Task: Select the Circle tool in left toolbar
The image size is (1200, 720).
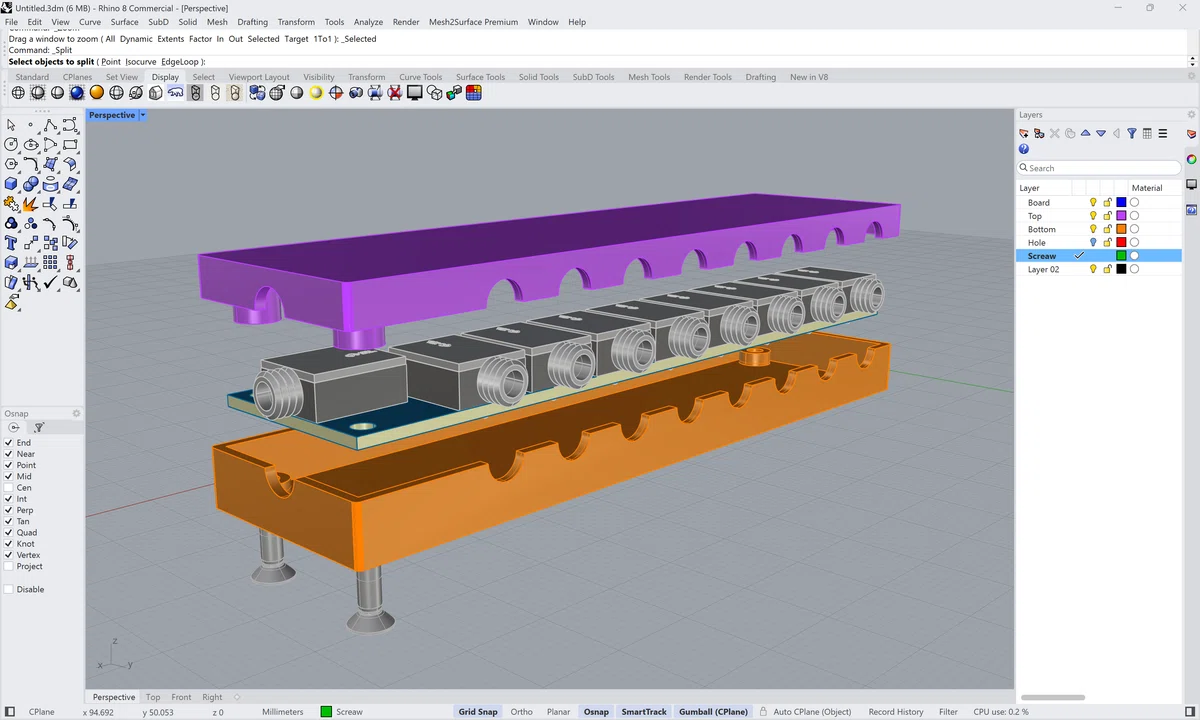Action: (11, 144)
